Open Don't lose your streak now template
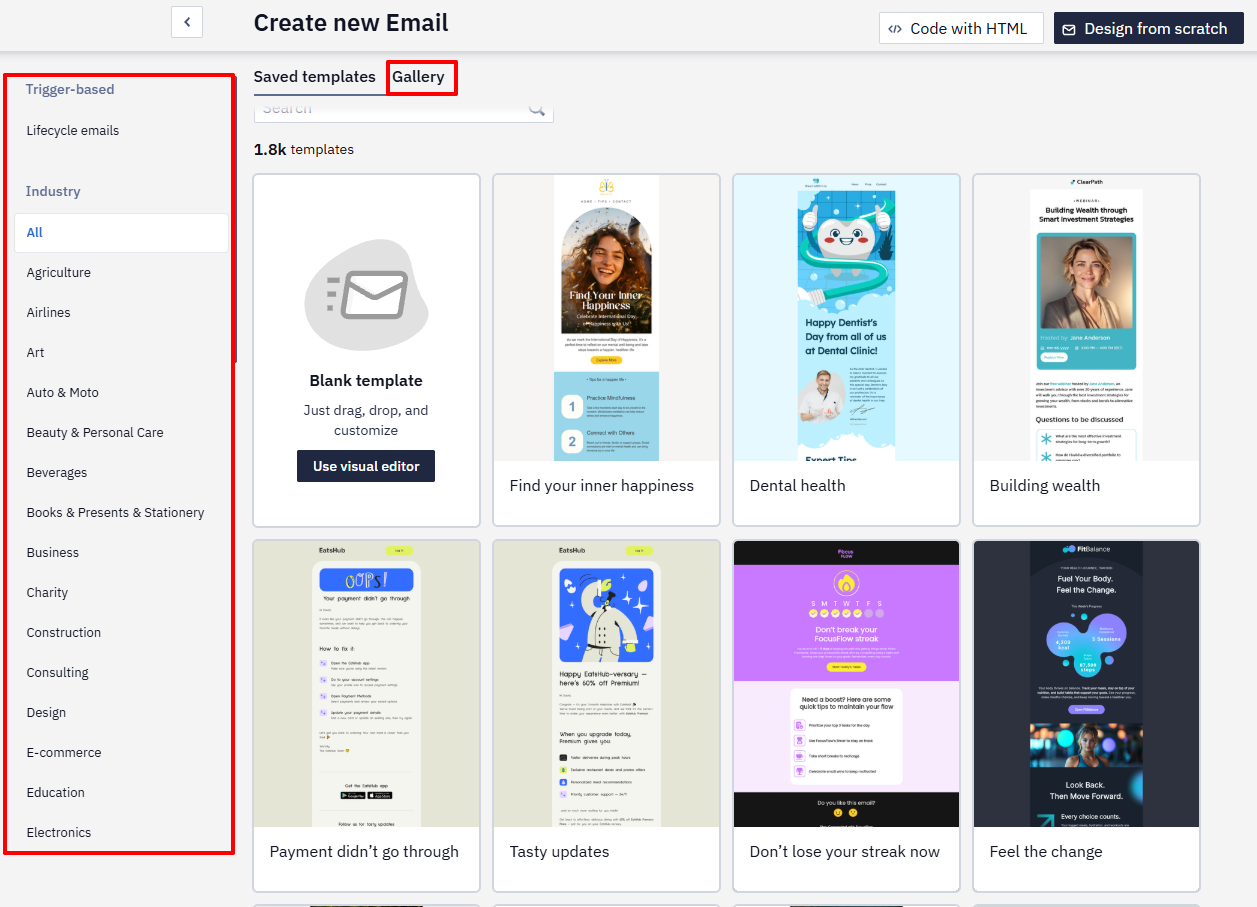Viewport: 1257px width, 907px height. (846, 716)
